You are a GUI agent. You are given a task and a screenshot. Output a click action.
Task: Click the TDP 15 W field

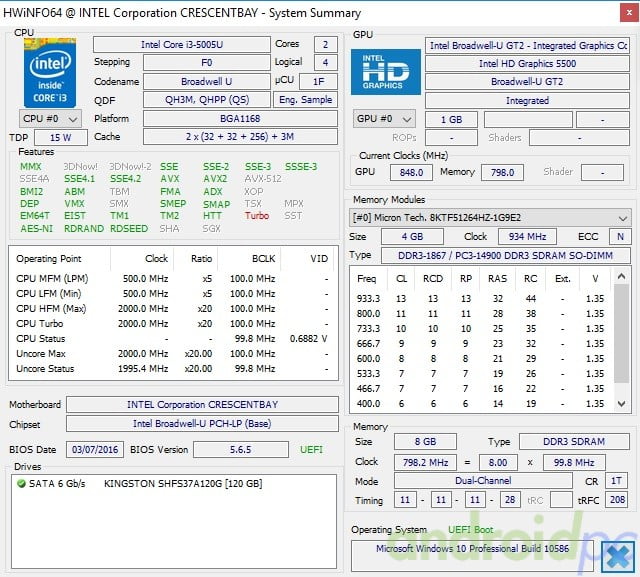pyautogui.click(x=61, y=138)
